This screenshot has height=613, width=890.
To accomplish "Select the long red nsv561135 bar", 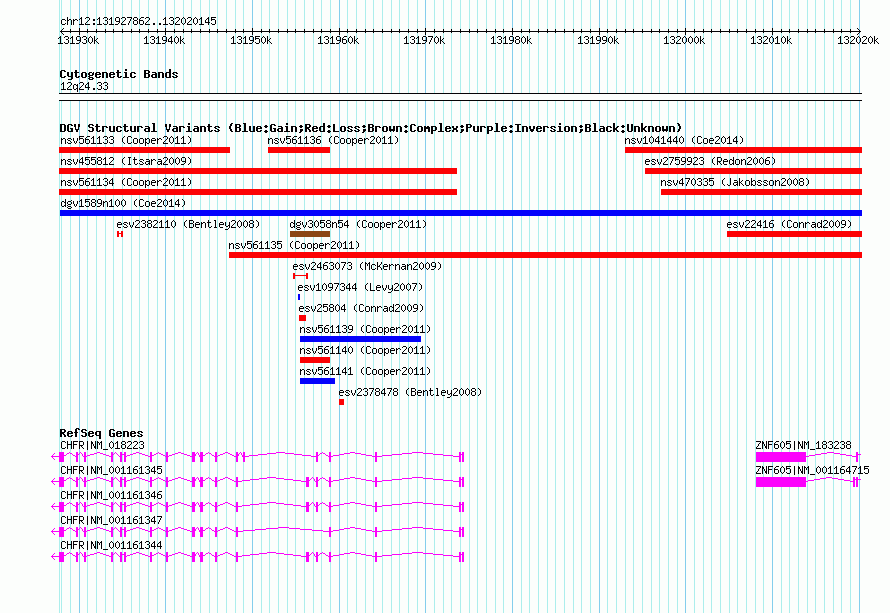I will 545,255.
